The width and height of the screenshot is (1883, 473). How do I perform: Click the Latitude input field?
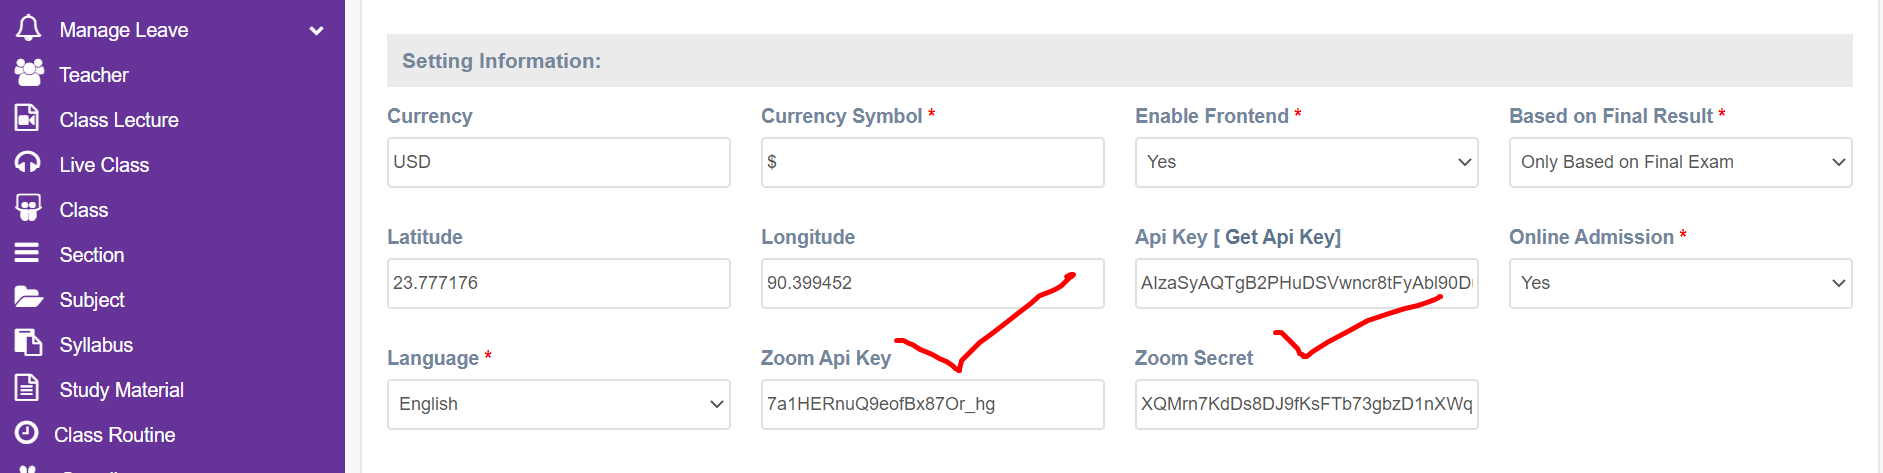coord(558,283)
